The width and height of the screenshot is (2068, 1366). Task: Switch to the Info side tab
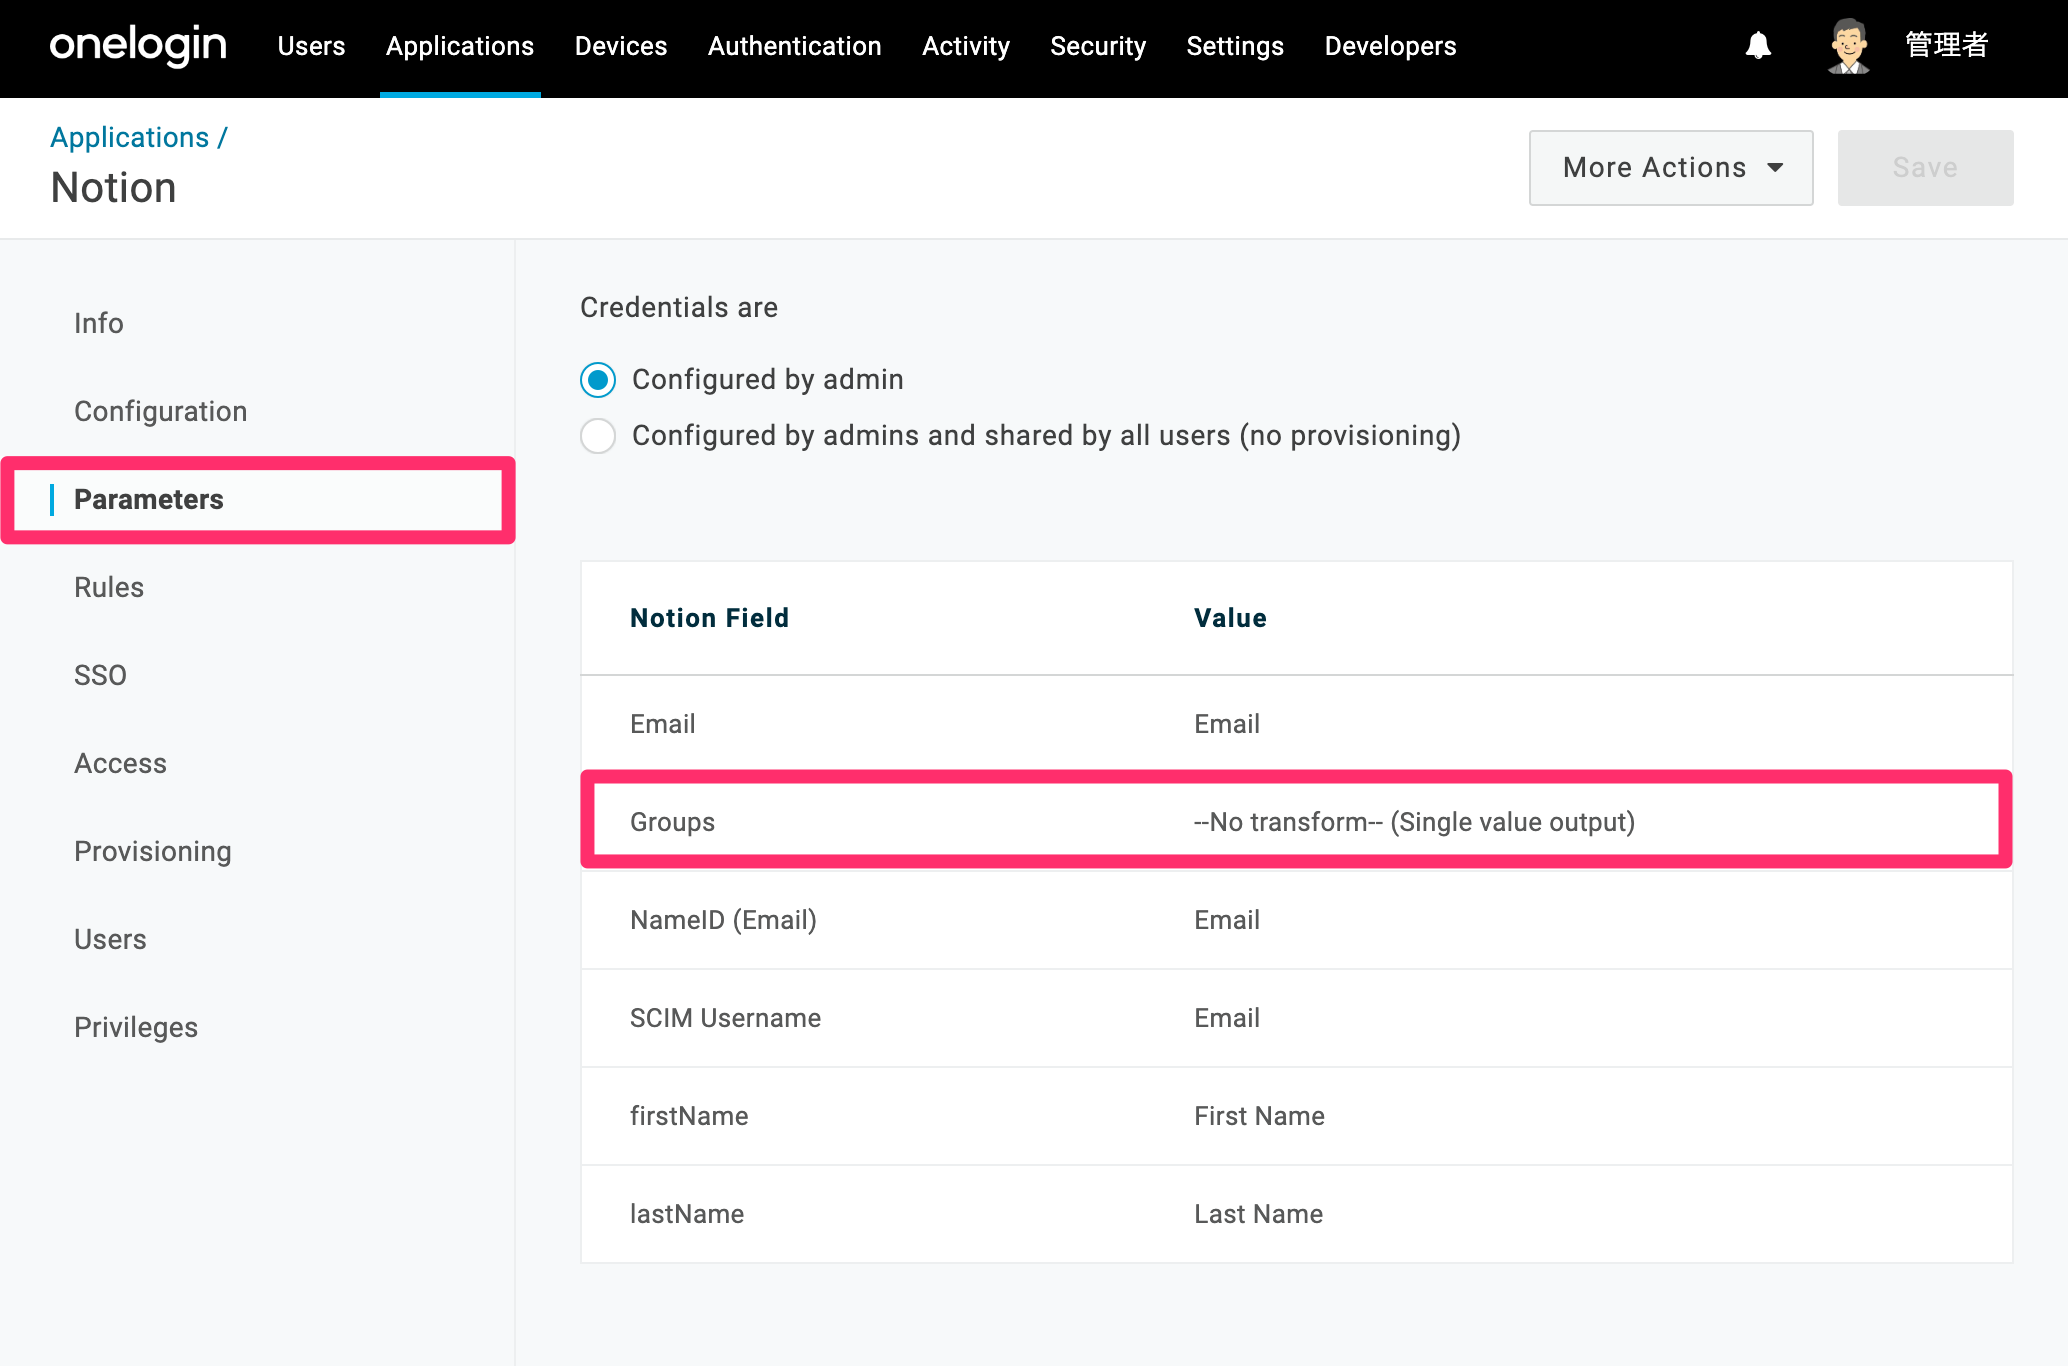(x=99, y=323)
